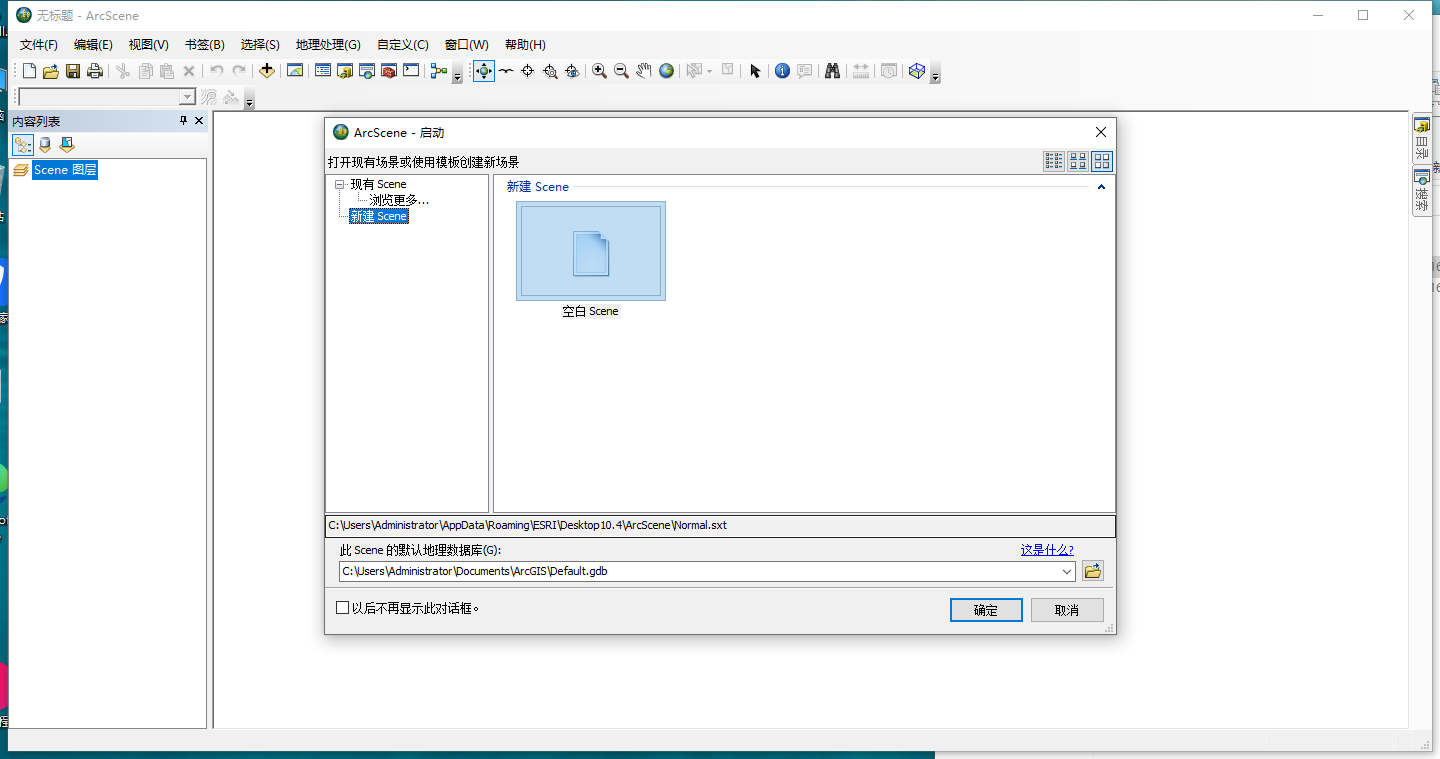Pin the 内容列表 panel with auto-hide
Image resolution: width=1440 pixels, height=759 pixels.
click(x=183, y=121)
